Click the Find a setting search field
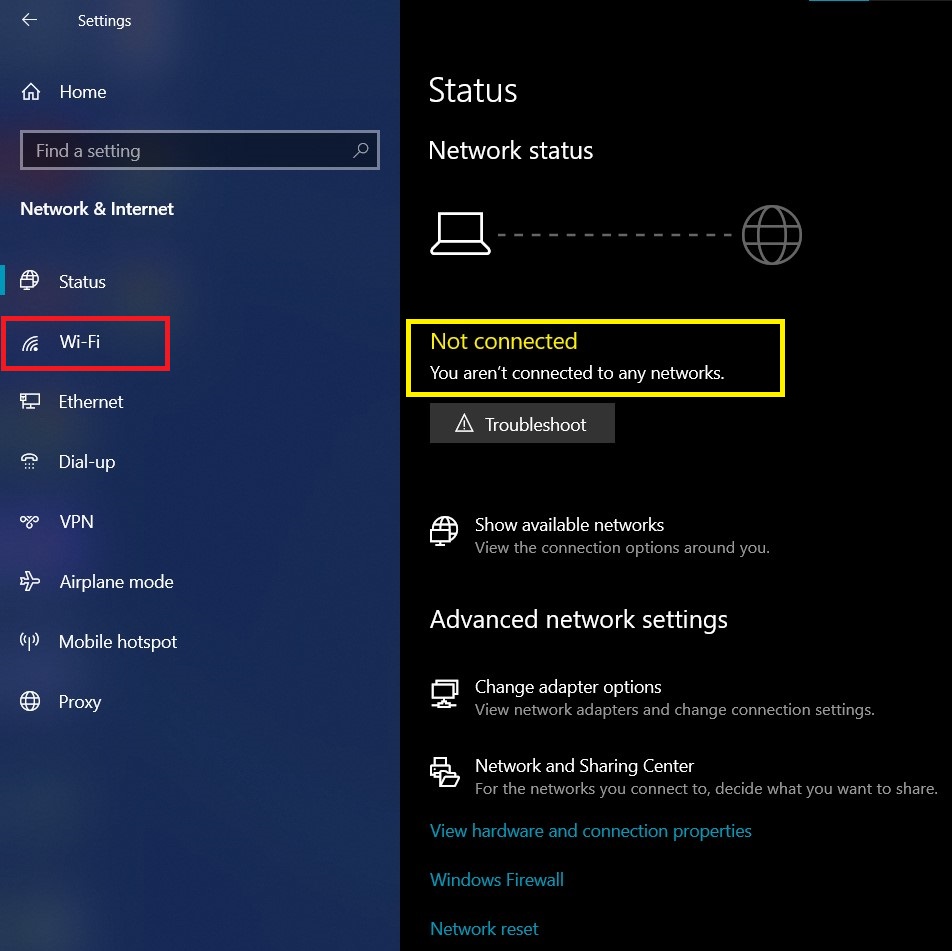 click(x=200, y=150)
